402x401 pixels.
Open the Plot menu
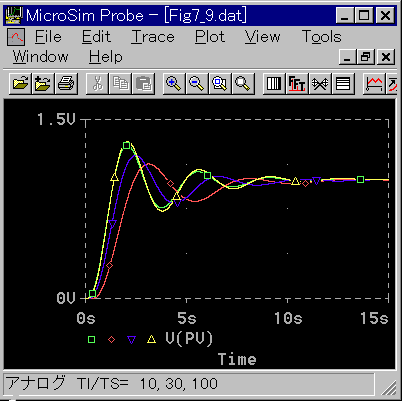pos(210,37)
